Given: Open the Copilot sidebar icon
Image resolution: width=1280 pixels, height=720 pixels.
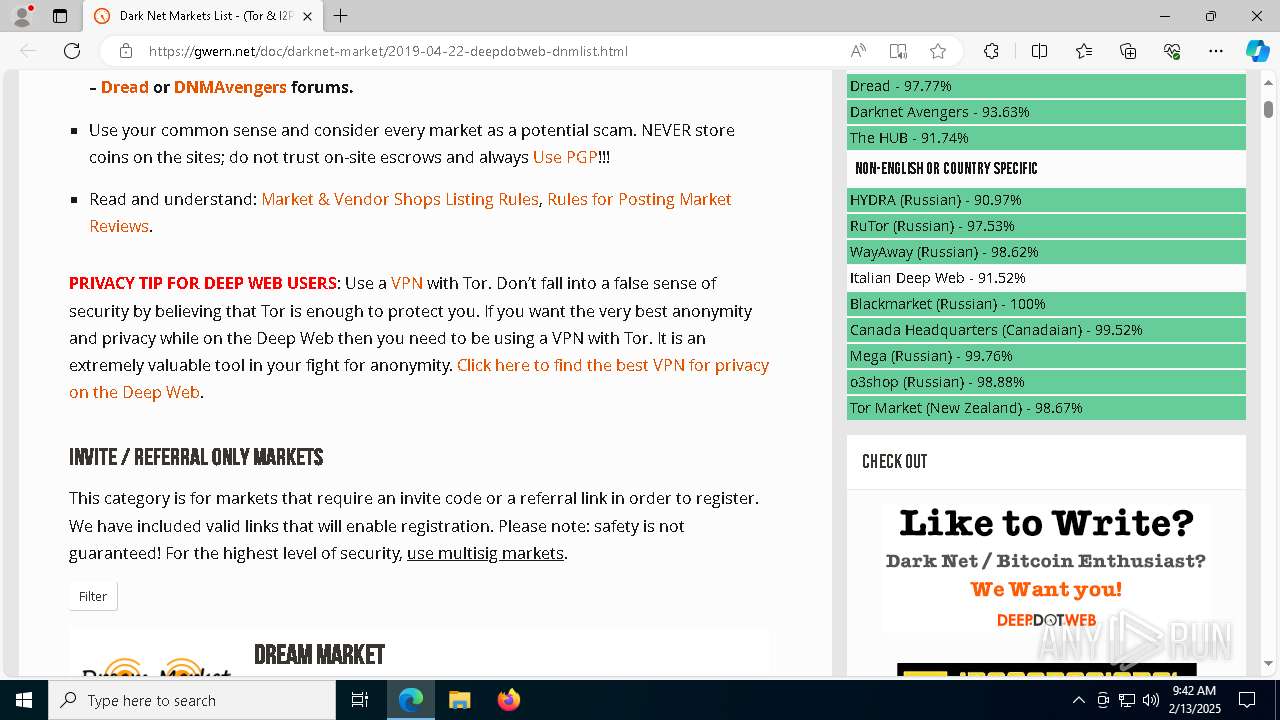Looking at the screenshot, I should [1257, 51].
